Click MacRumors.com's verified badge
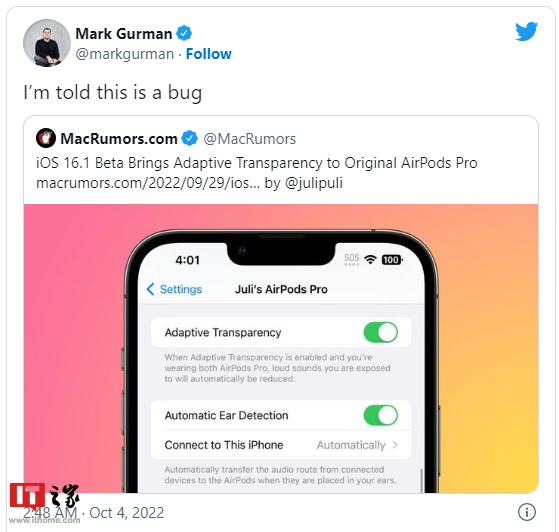559x532 pixels. (x=190, y=138)
